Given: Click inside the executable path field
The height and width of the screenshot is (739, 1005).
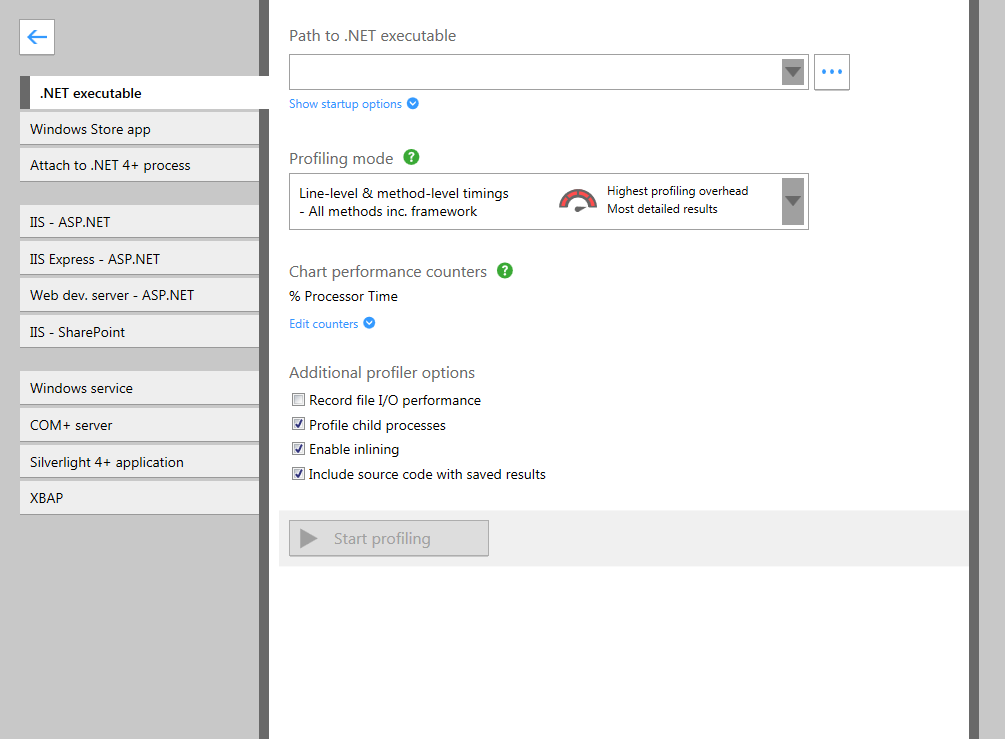Looking at the screenshot, I should [530, 71].
